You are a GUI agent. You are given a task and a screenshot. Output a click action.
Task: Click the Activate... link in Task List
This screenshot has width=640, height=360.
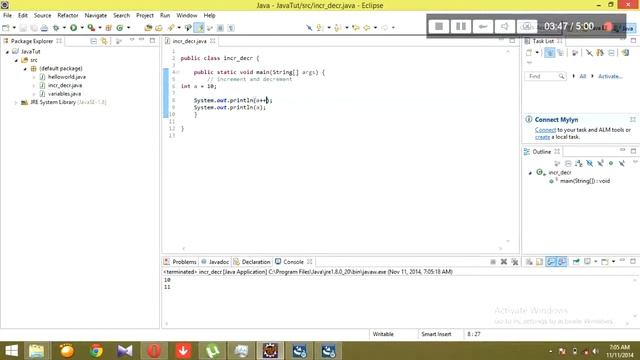[x=610, y=76]
